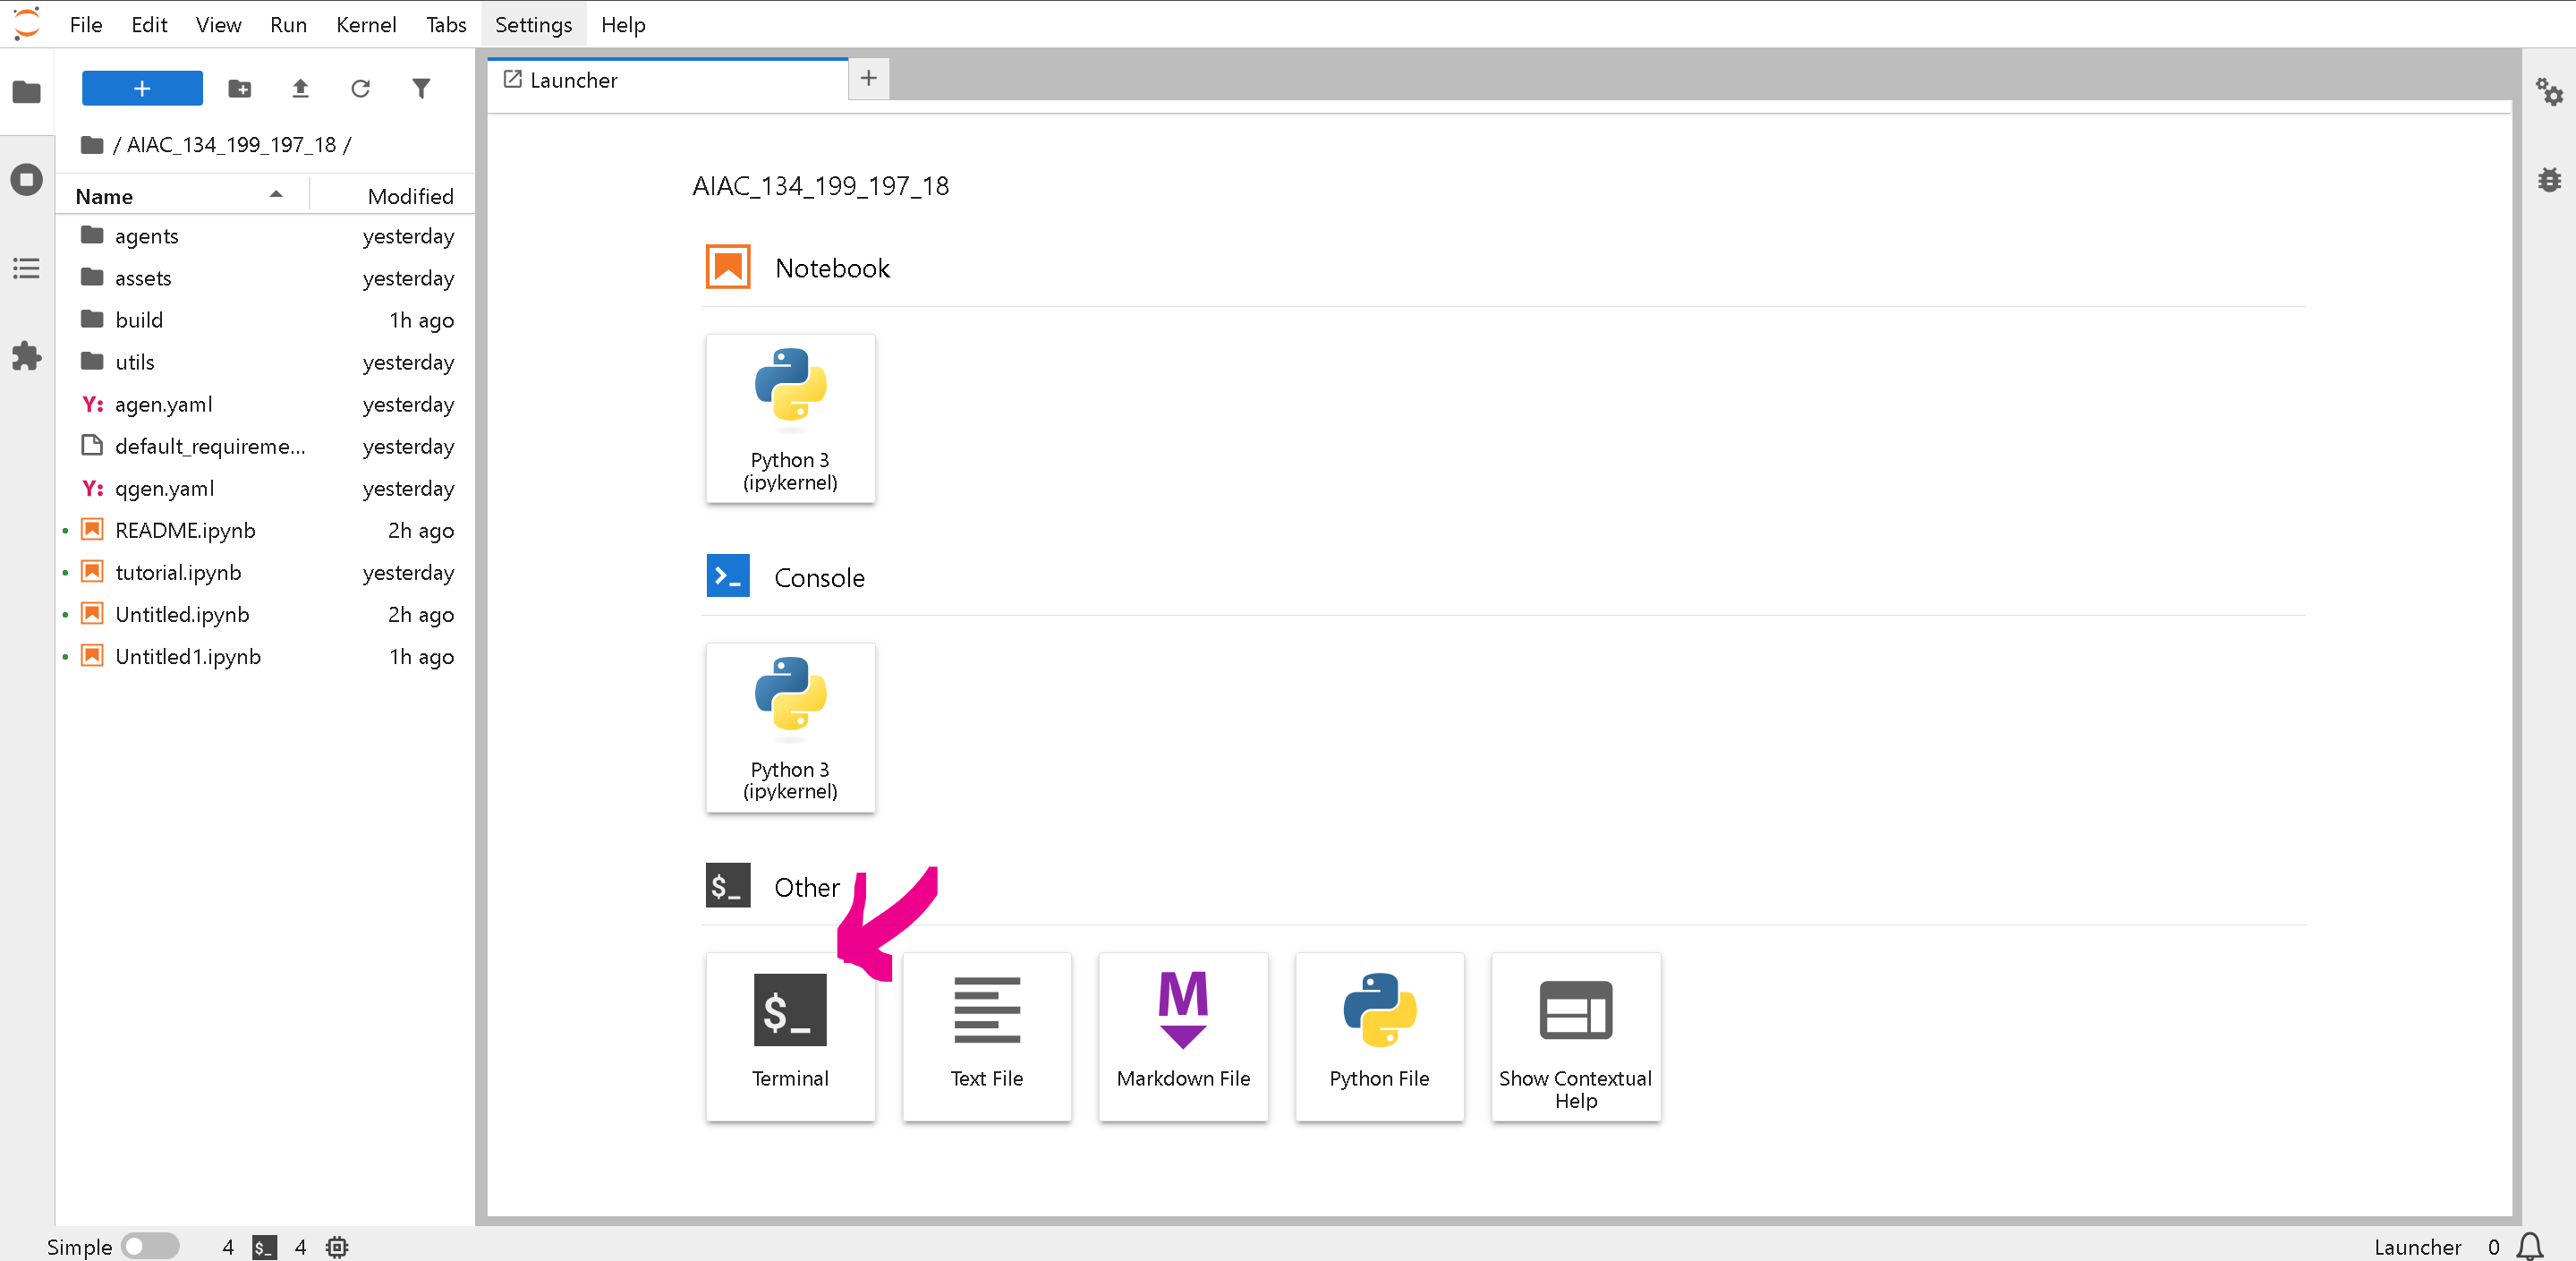
Task: Toggle the file filter funnel icon
Action: point(421,89)
